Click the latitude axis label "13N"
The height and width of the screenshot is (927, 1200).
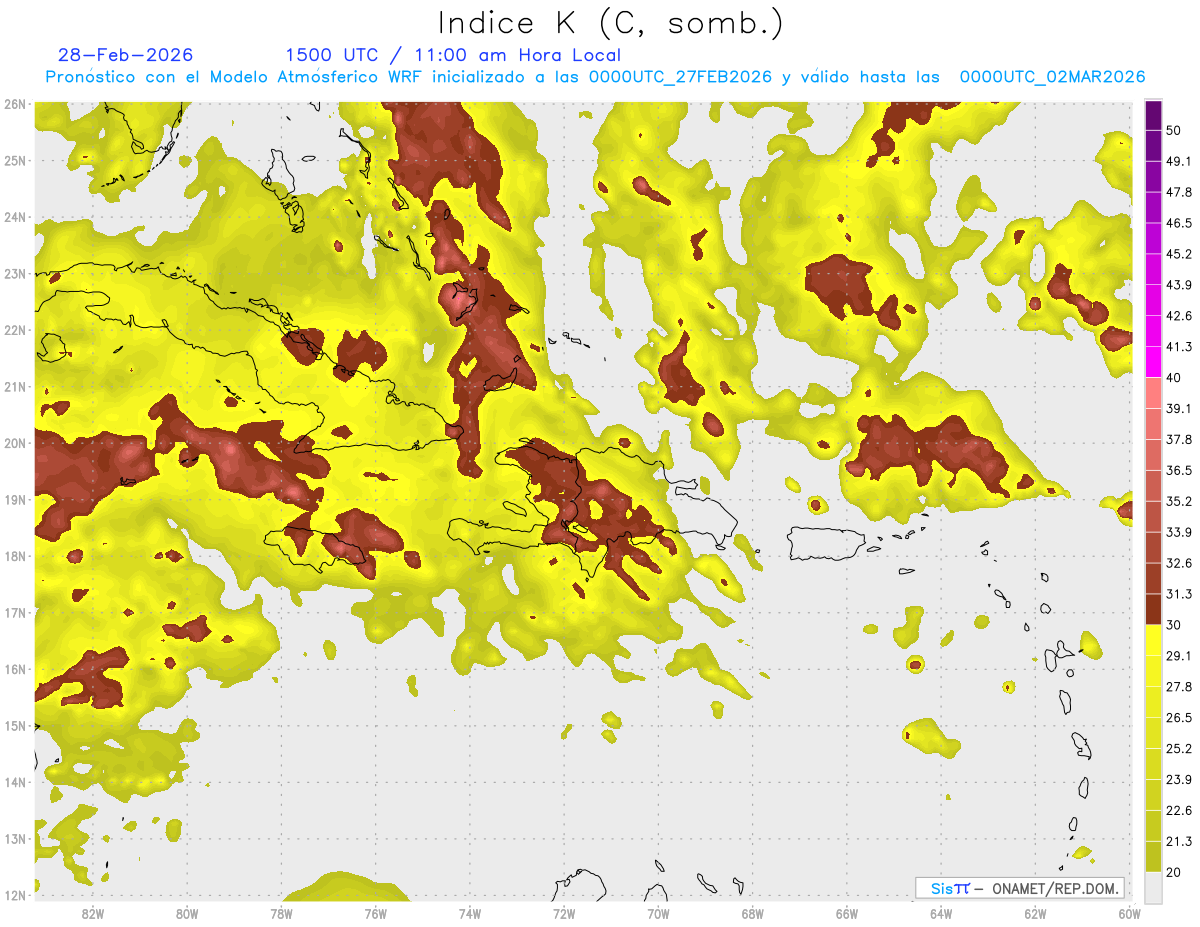15,839
